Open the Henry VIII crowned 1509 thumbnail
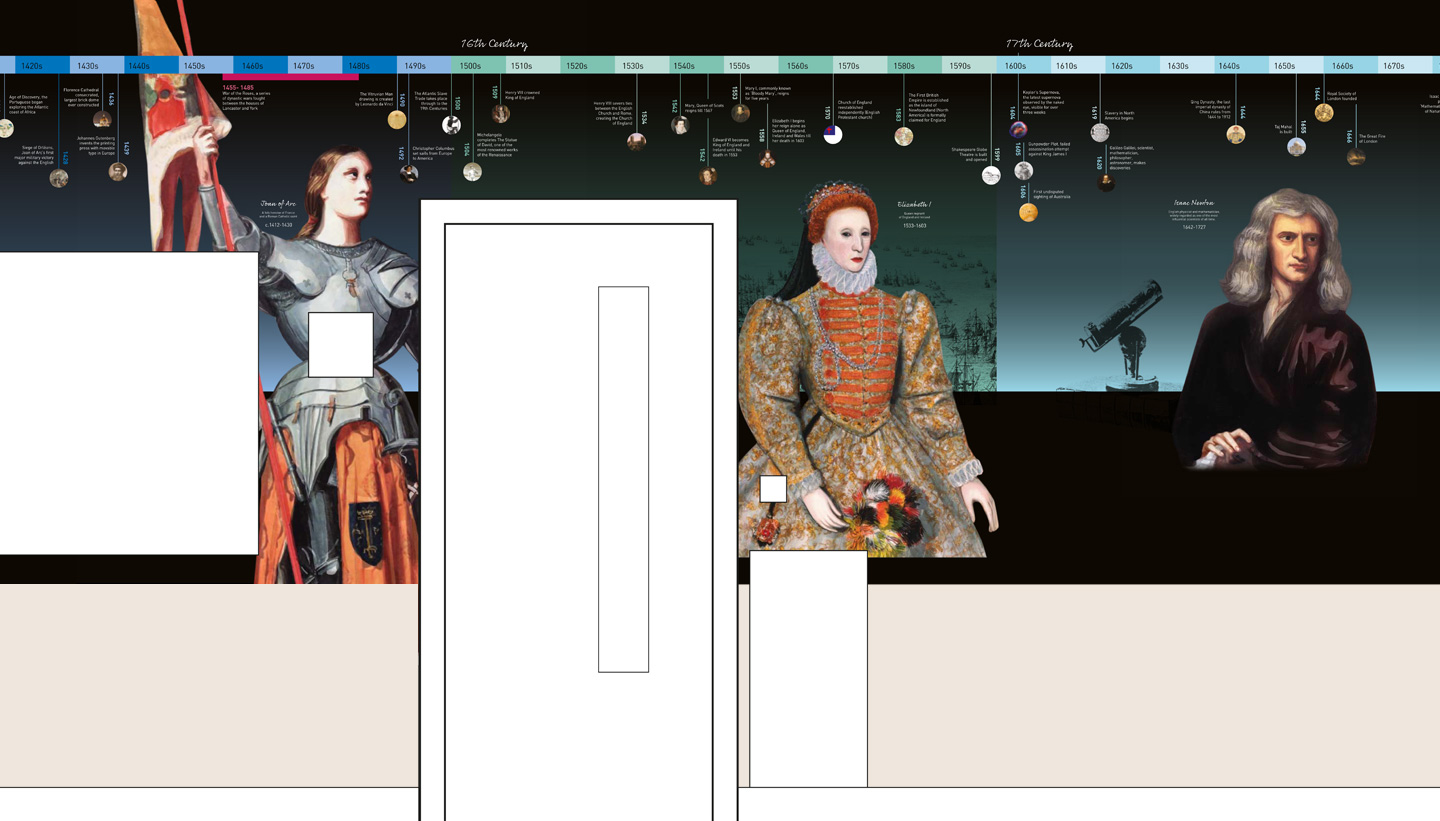 point(501,113)
